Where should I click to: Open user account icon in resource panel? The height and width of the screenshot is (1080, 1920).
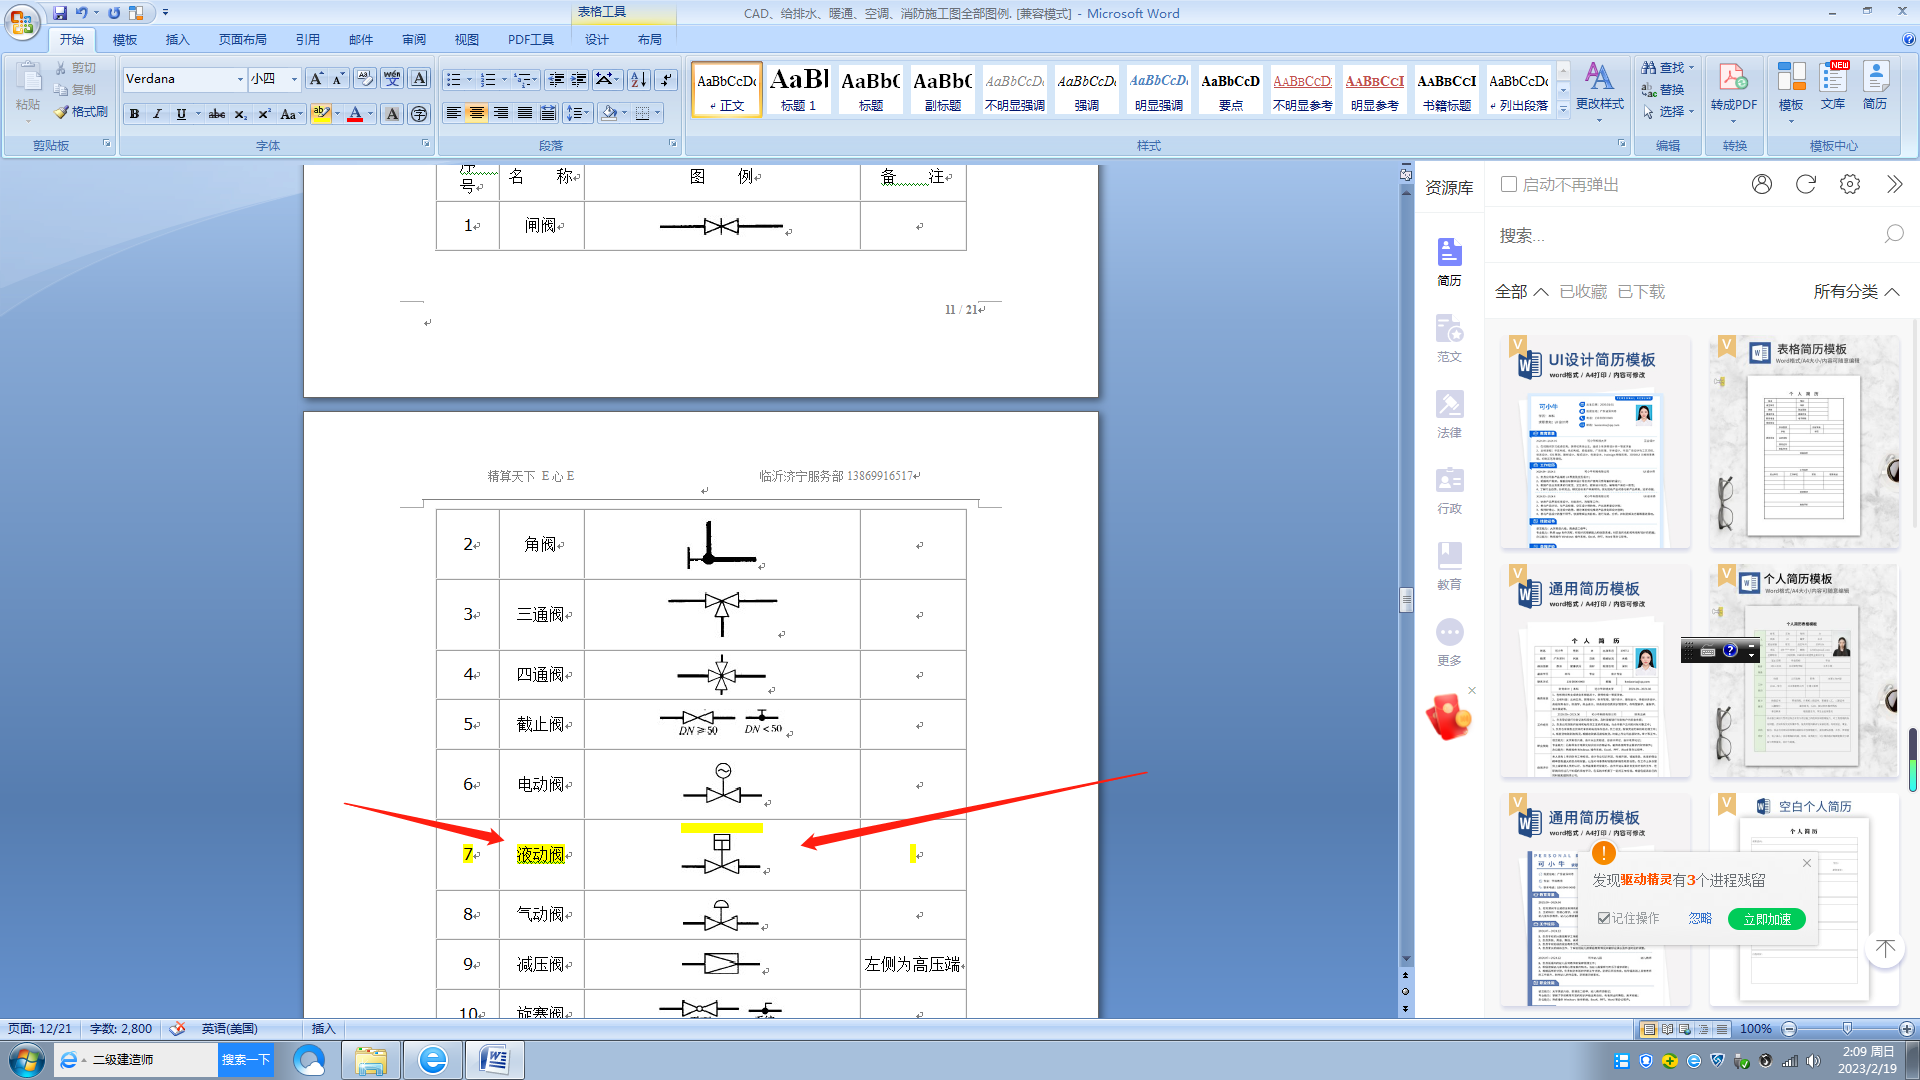click(1762, 184)
